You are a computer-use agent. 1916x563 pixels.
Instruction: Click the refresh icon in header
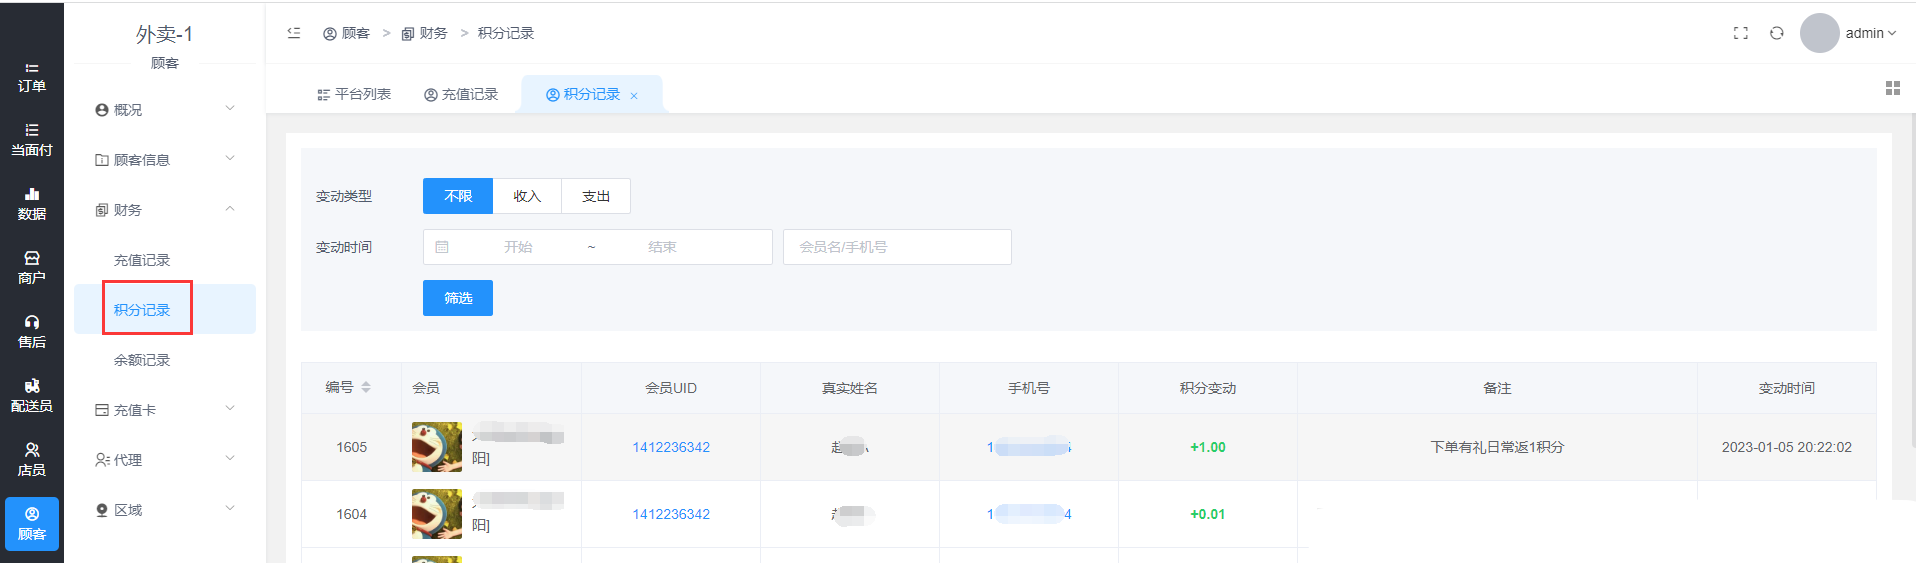tap(1776, 33)
